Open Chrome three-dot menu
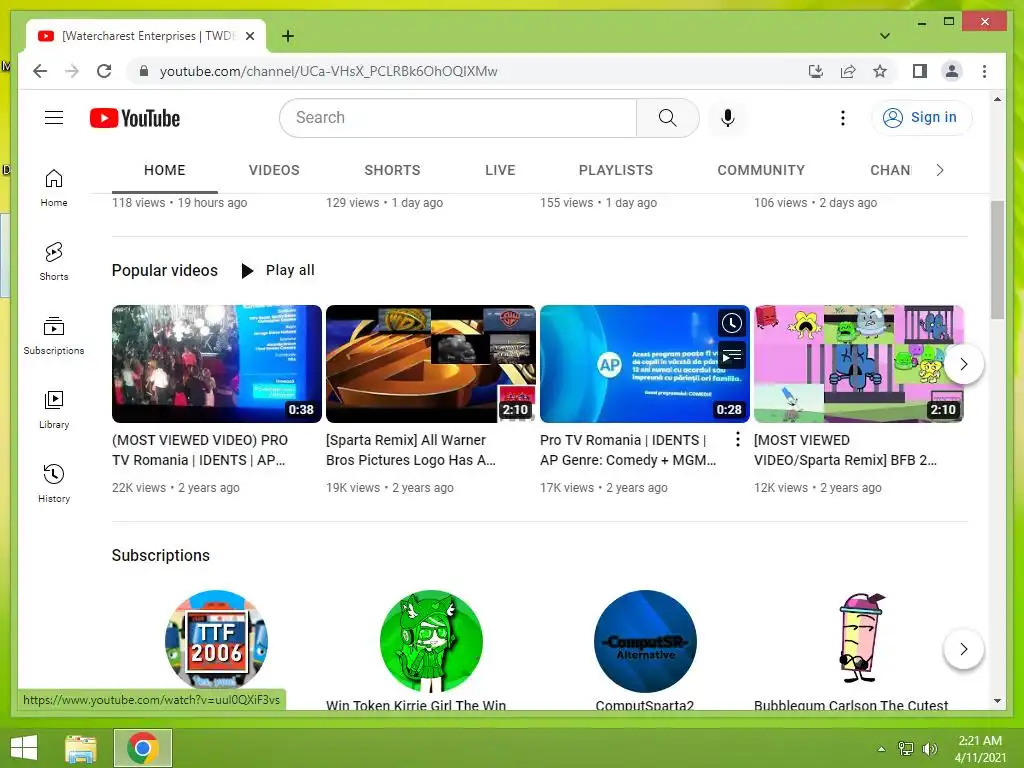 pyautogui.click(x=984, y=71)
